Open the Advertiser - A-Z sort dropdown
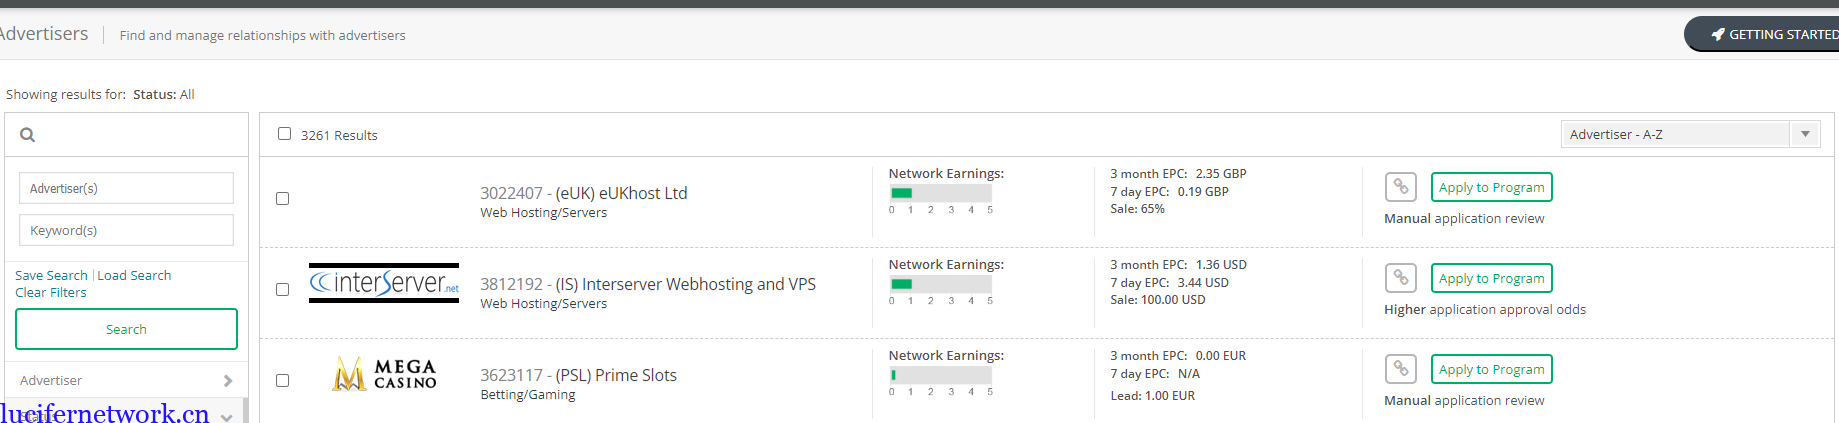This screenshot has height=423, width=1839. tap(1690, 134)
